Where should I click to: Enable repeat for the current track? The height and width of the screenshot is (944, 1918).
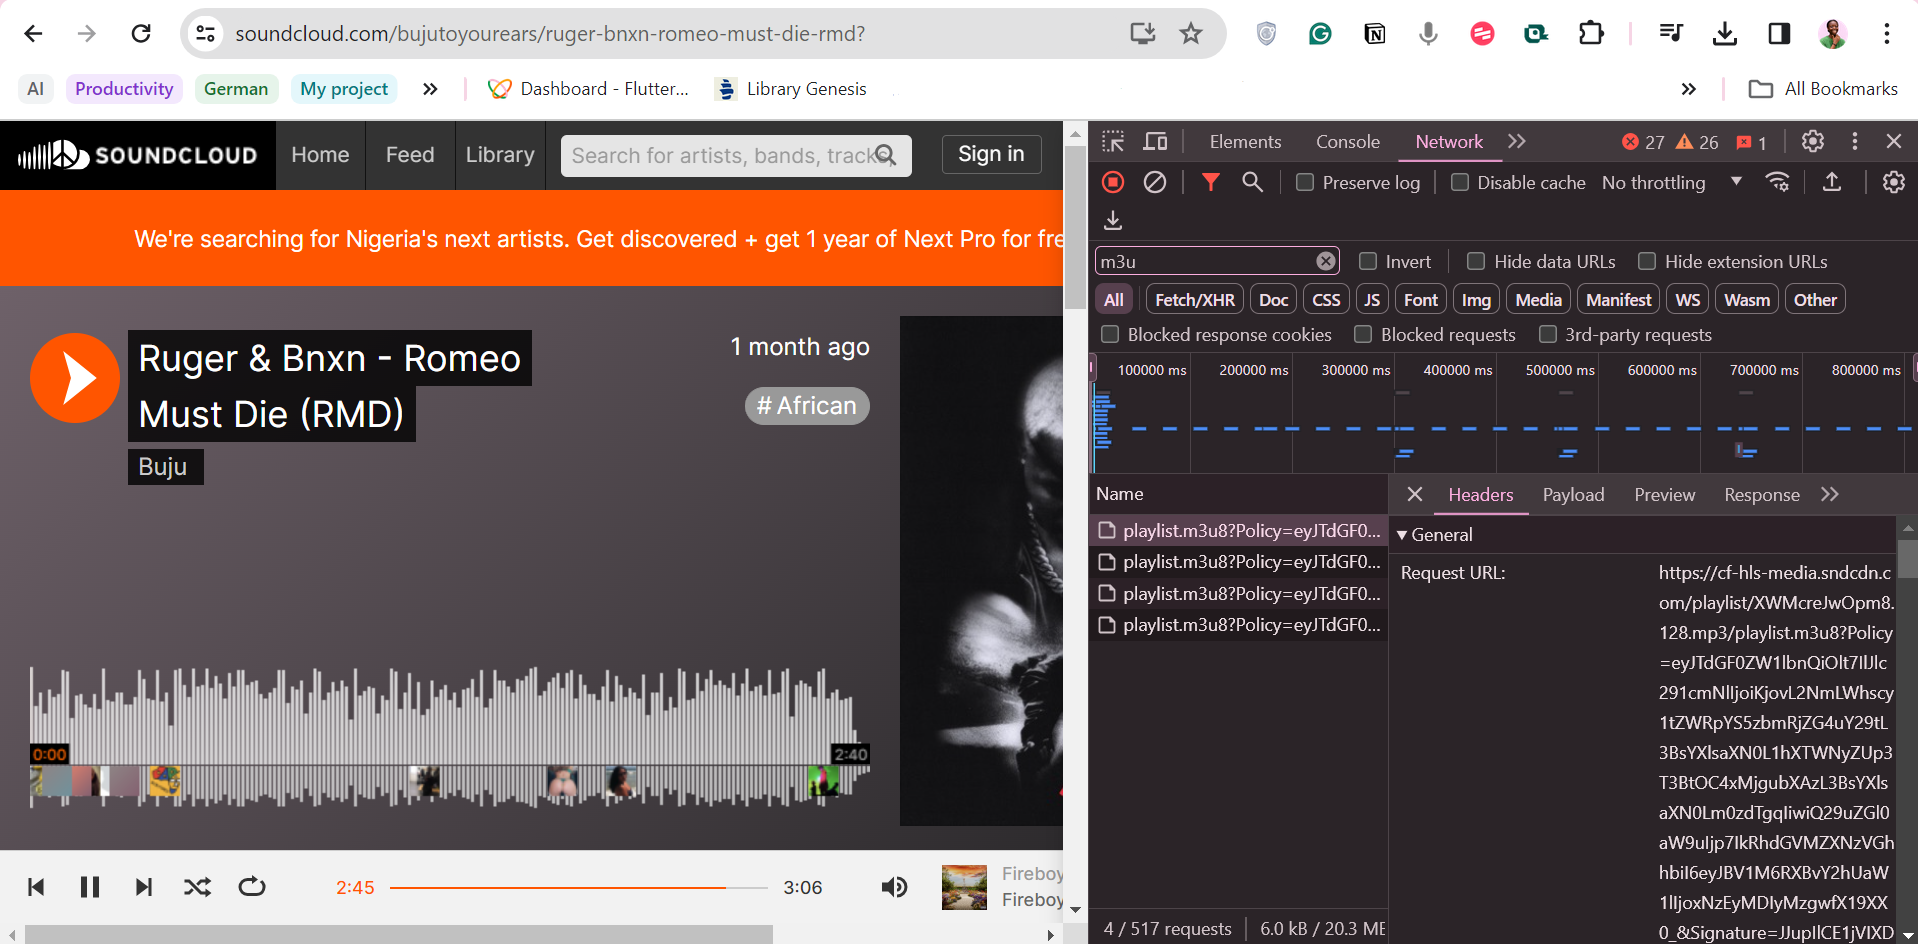[251, 887]
